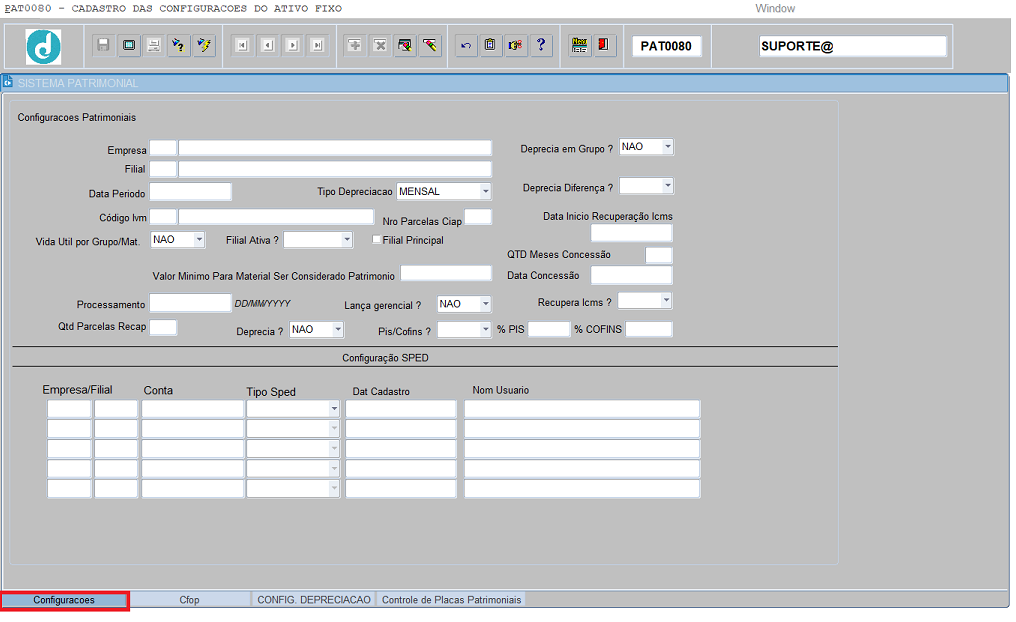This screenshot has width=1016, height=622.
Task: Go to the last record arrow icon
Action: [x=318, y=45]
